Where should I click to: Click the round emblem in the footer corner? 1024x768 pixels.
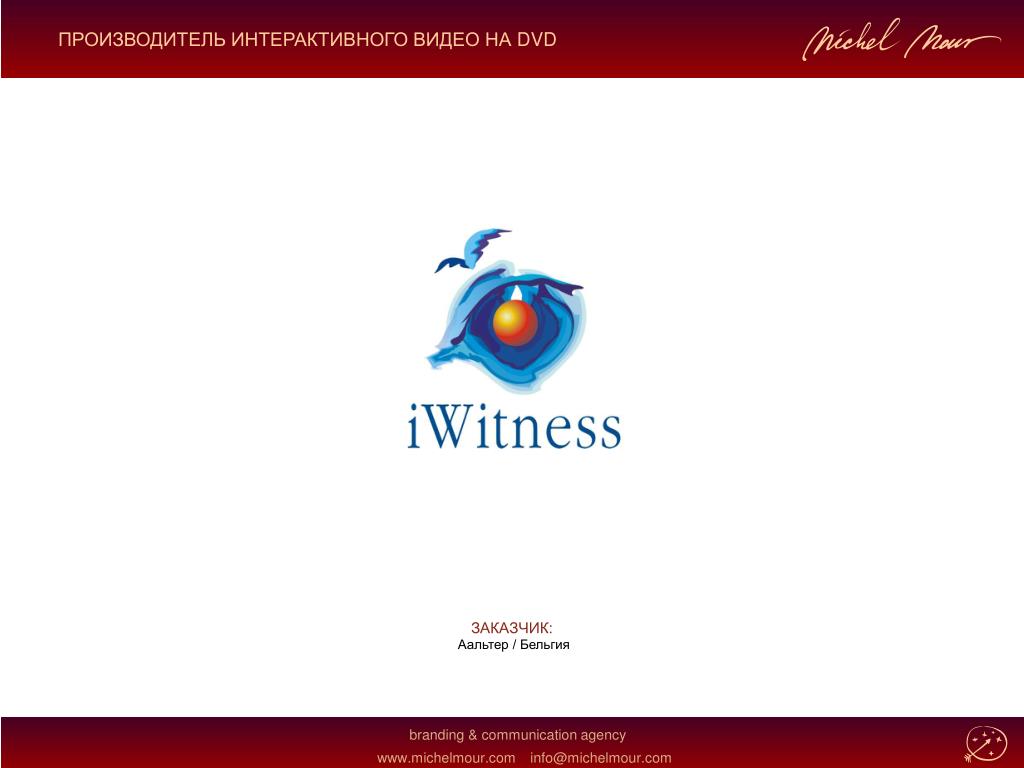click(986, 744)
